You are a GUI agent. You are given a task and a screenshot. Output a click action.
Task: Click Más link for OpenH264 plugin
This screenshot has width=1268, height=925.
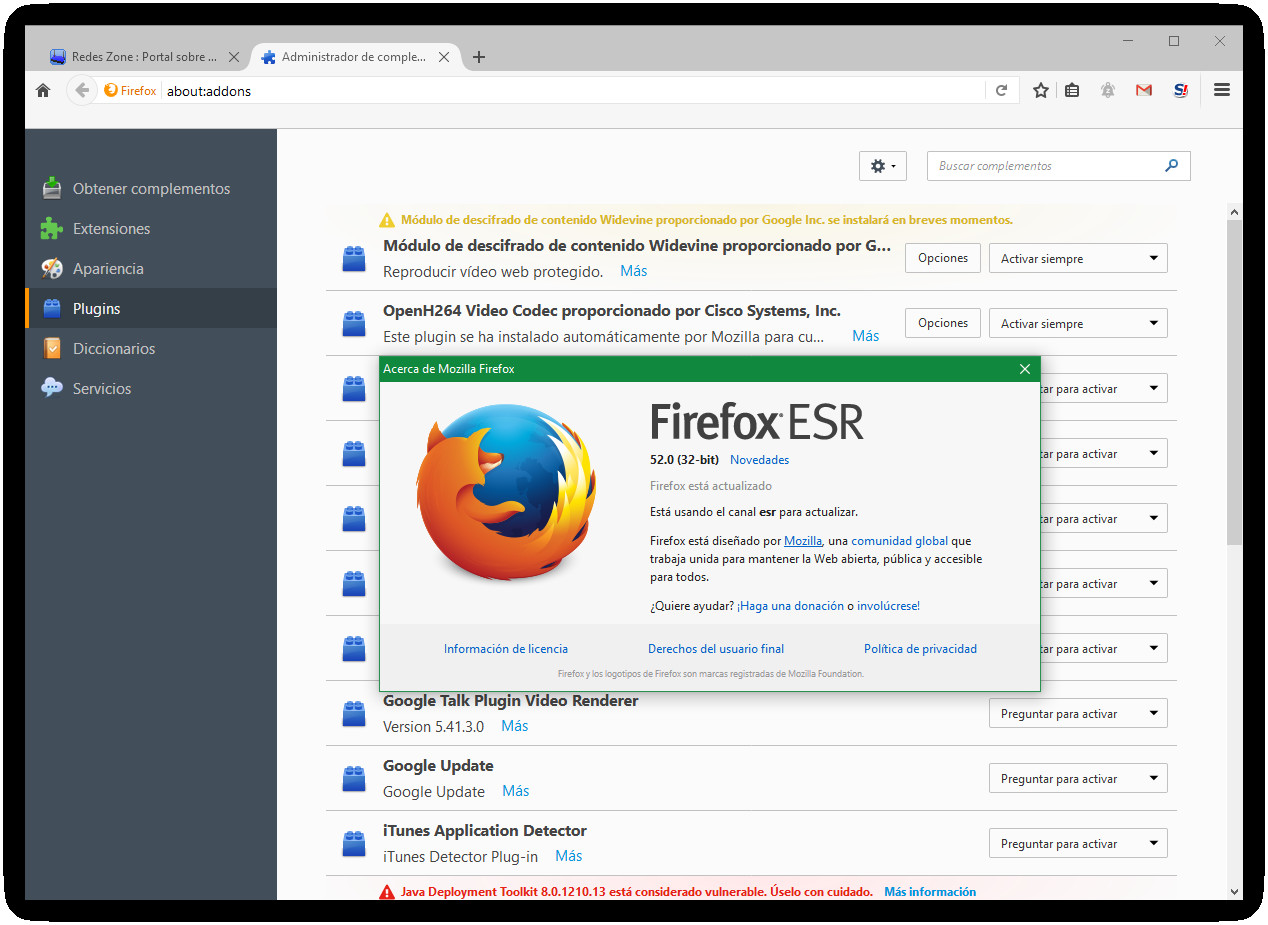point(866,336)
